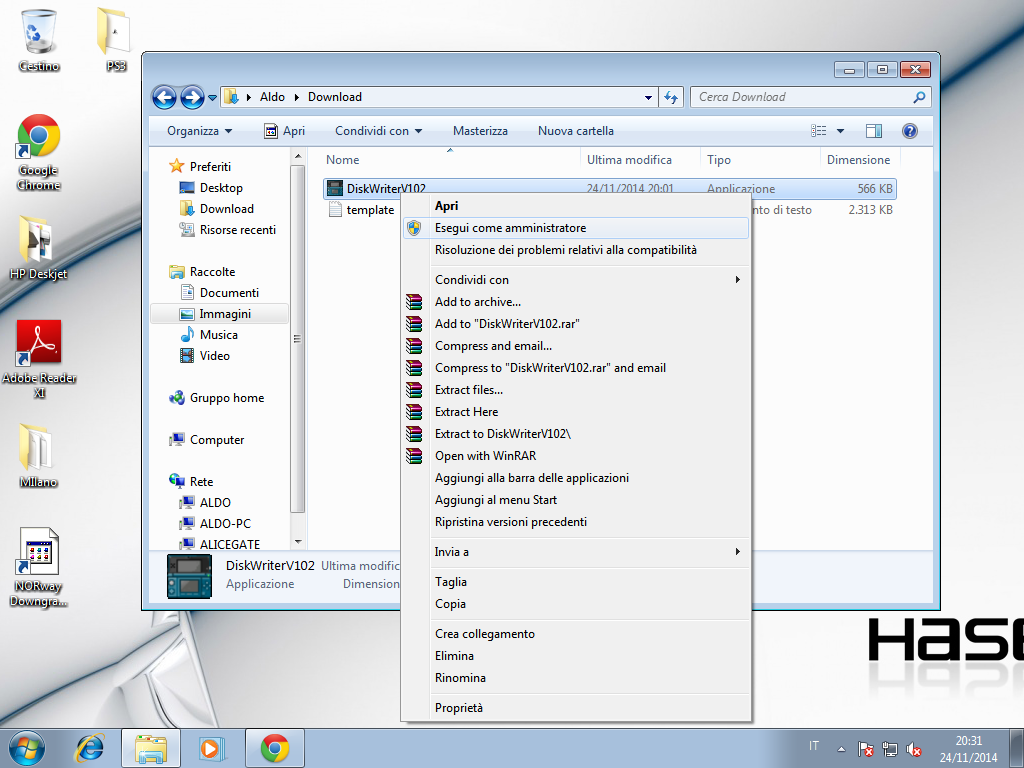The image size is (1024, 768).
Task: Click the IT language indicator
Action: pyautogui.click(x=814, y=746)
